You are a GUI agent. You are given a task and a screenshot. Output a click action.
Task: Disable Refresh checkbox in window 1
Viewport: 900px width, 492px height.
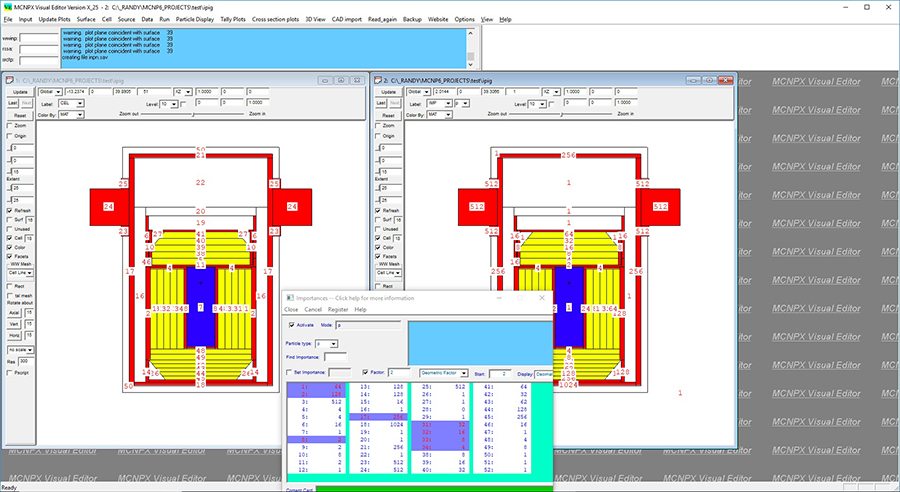point(10,211)
